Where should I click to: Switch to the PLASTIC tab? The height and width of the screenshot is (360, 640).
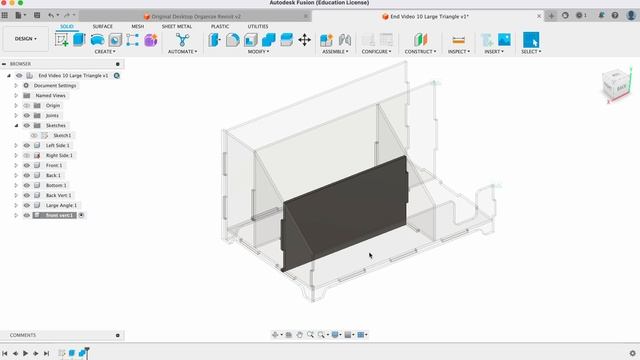[x=220, y=27]
